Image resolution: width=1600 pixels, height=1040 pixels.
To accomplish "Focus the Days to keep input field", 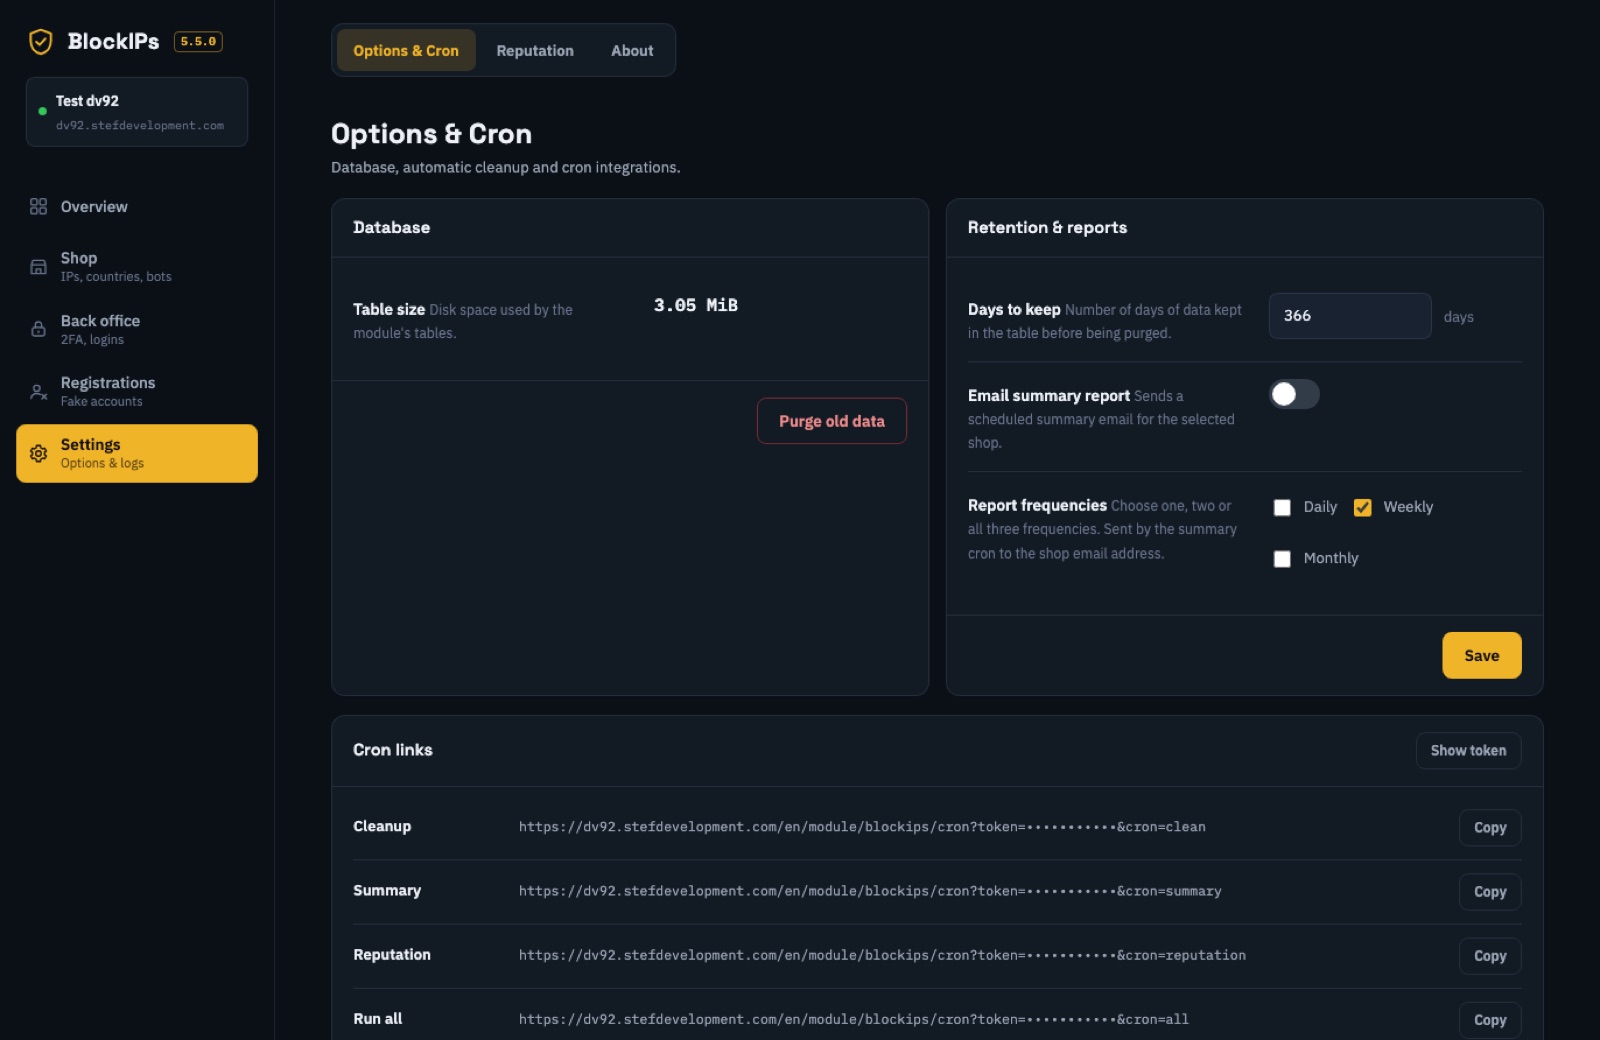I will (x=1350, y=315).
